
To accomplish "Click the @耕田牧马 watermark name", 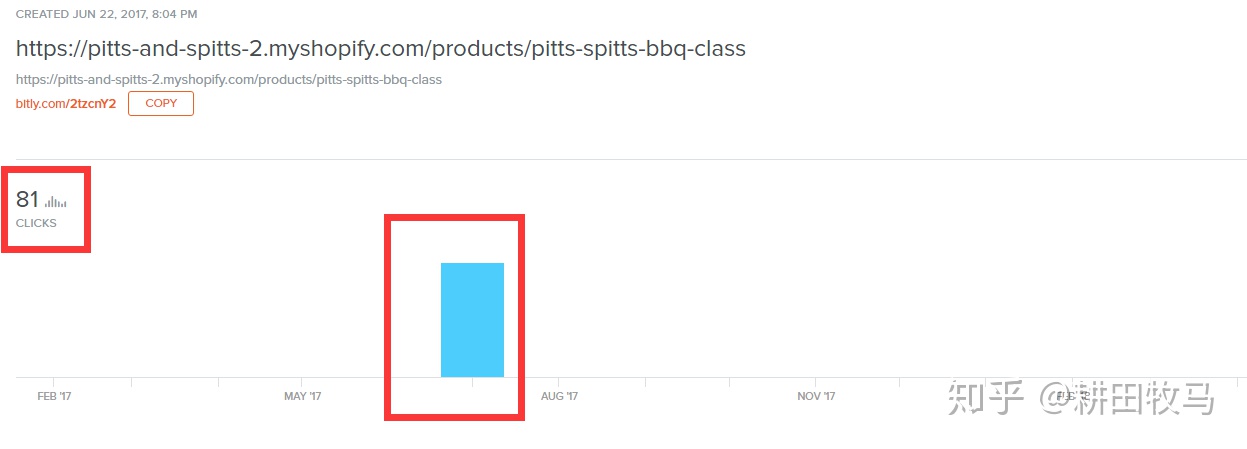I will [1127, 398].
